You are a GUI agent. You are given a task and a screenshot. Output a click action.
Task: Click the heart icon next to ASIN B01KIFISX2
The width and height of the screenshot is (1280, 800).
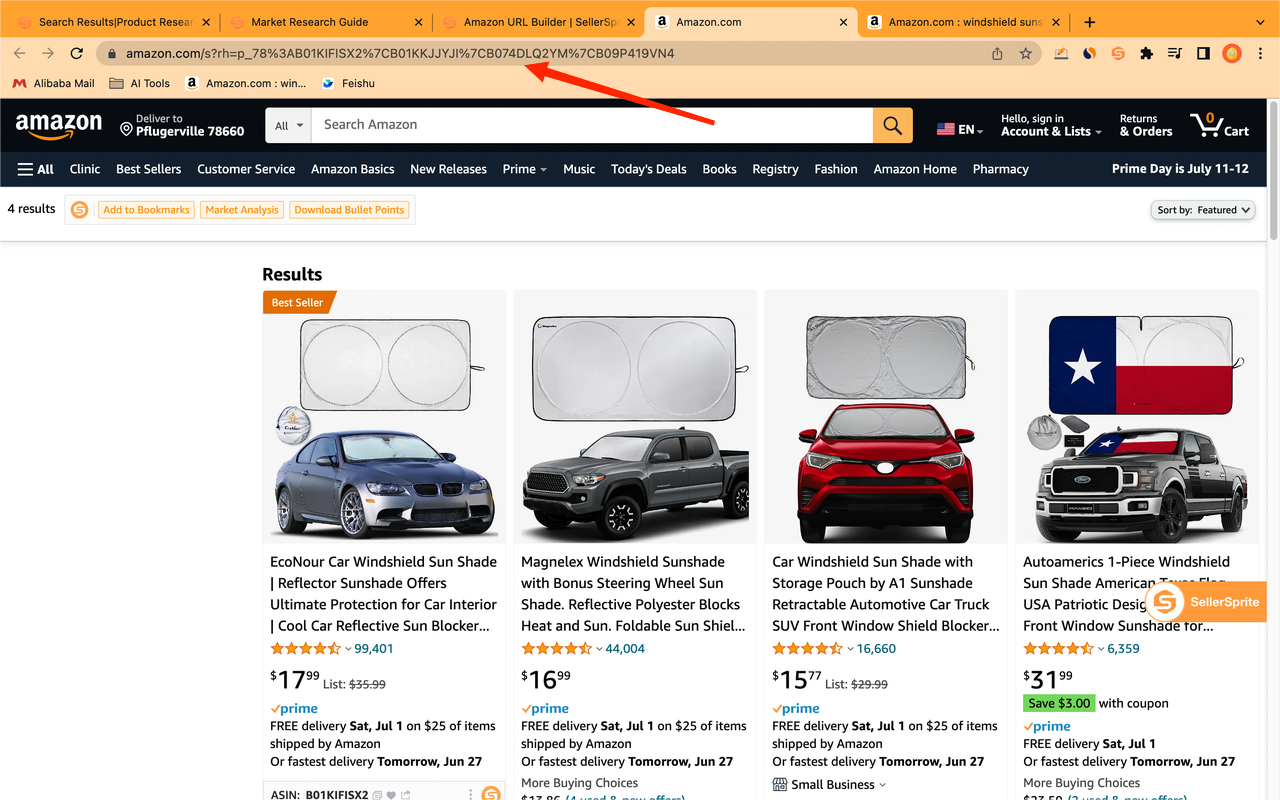[392, 795]
